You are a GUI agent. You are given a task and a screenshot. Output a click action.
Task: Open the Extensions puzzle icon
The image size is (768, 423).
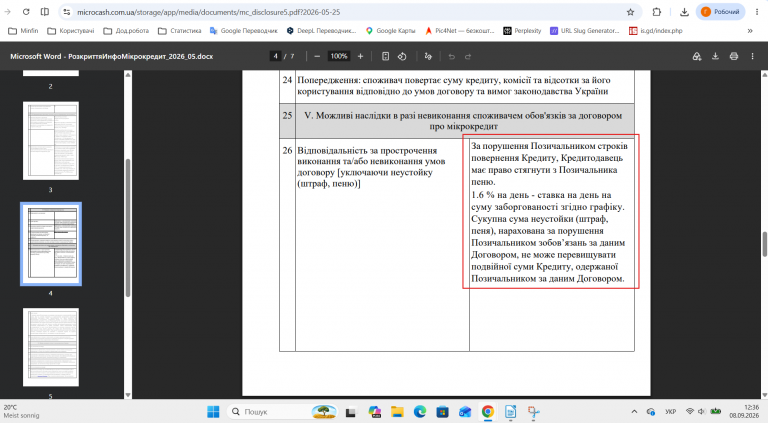pos(657,12)
